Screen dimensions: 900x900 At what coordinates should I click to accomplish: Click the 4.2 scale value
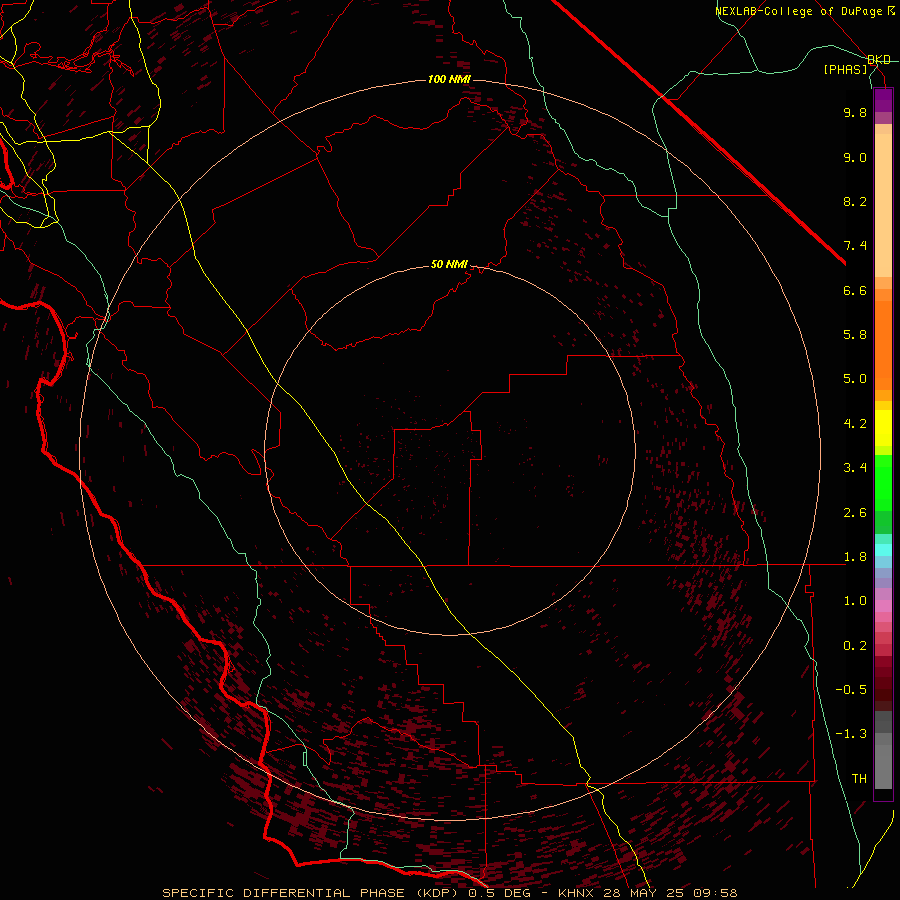pos(855,424)
